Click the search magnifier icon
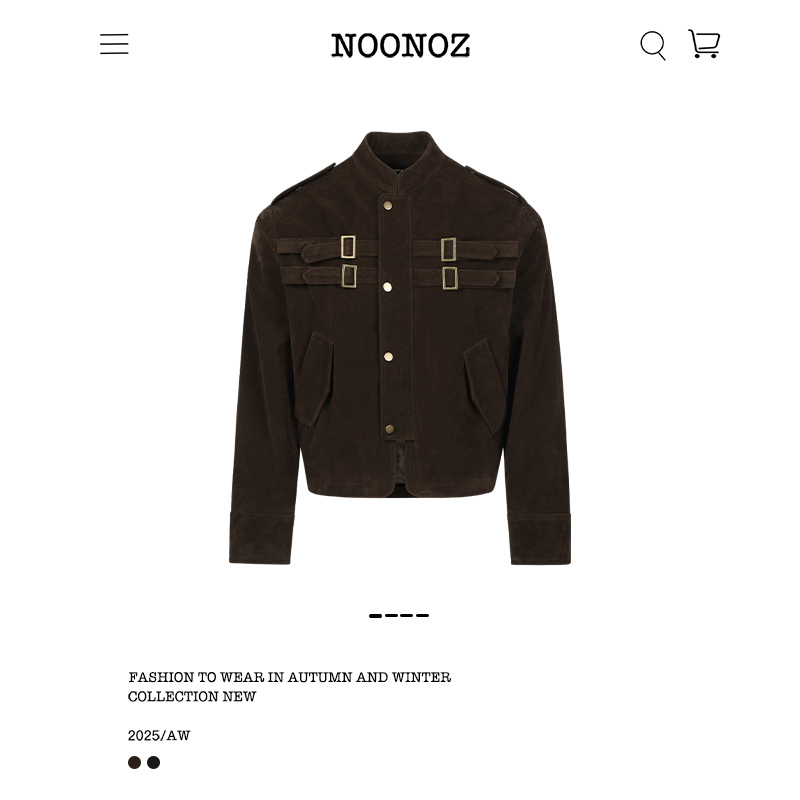 coord(653,45)
